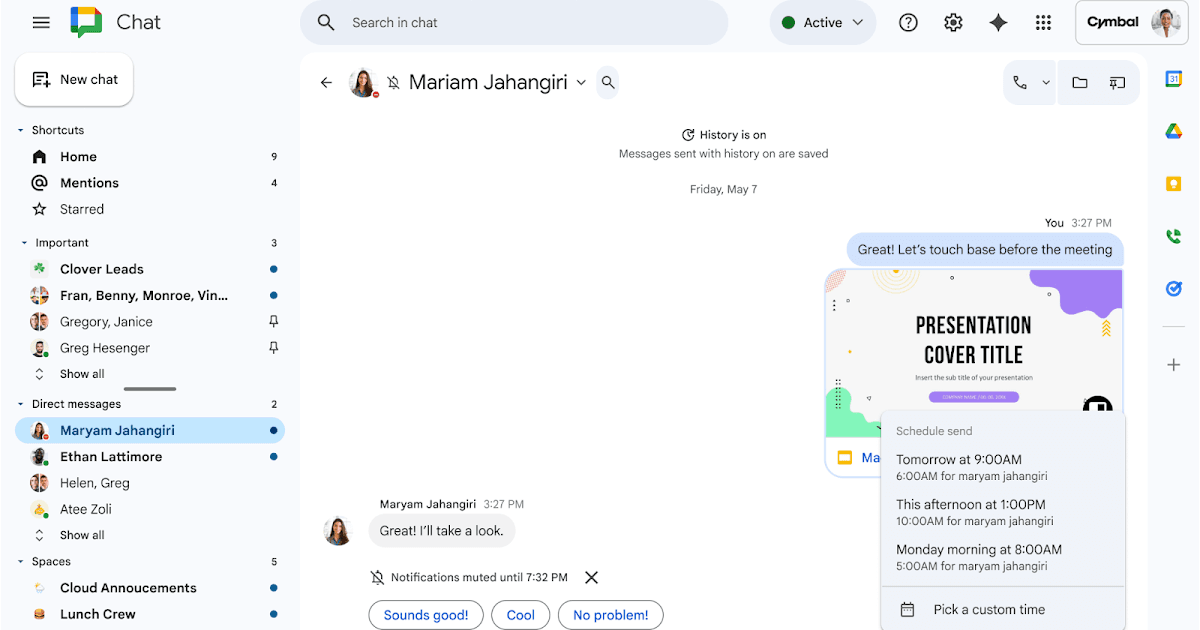Choose Pick a custom time

pyautogui.click(x=988, y=609)
